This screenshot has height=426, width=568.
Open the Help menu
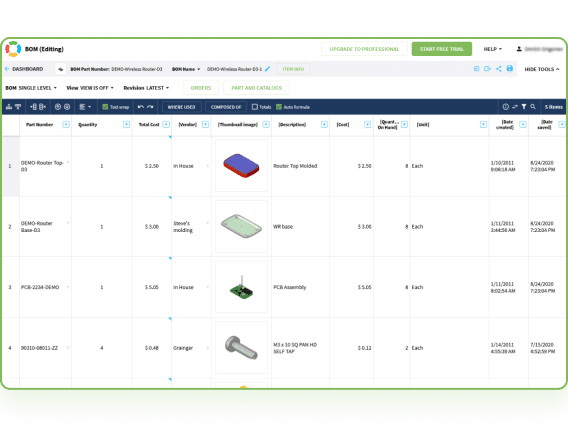493,49
